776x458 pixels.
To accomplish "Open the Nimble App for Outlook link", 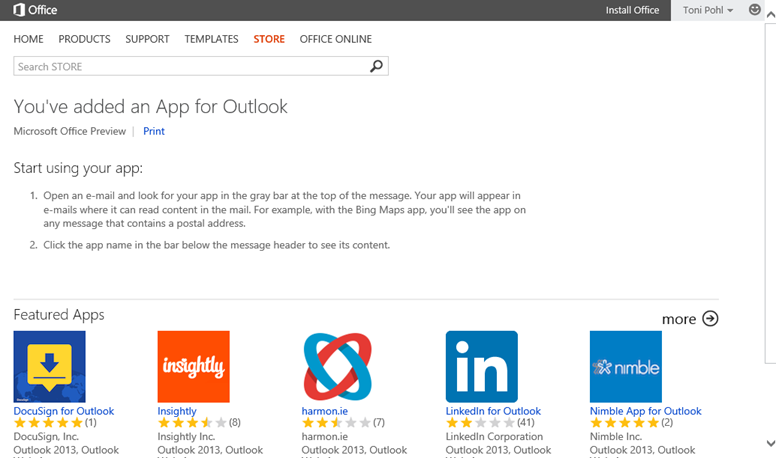I will [645, 411].
